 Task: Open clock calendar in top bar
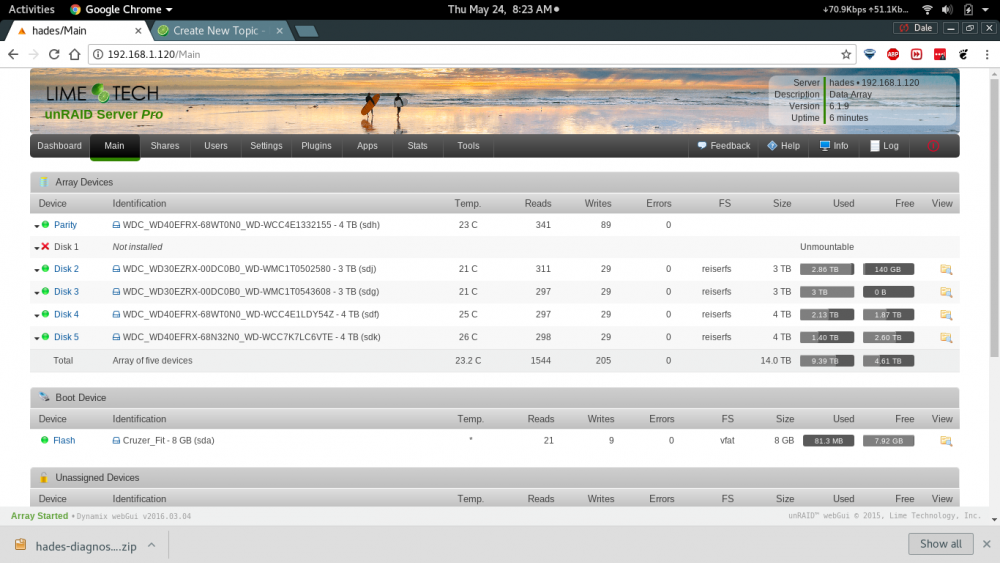point(503,10)
